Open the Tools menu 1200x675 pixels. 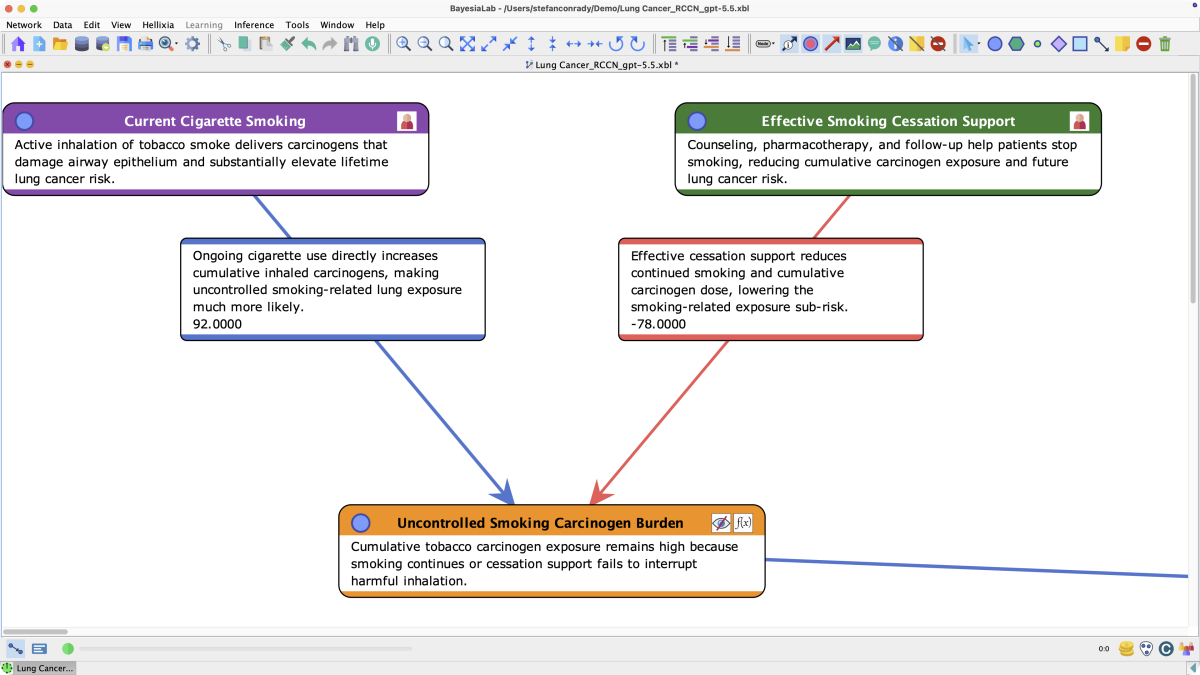(297, 25)
